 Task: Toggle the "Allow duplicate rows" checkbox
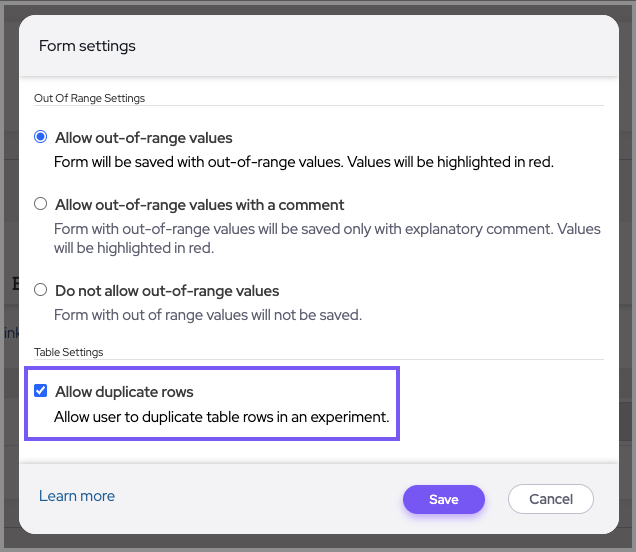pyautogui.click(x=41, y=391)
